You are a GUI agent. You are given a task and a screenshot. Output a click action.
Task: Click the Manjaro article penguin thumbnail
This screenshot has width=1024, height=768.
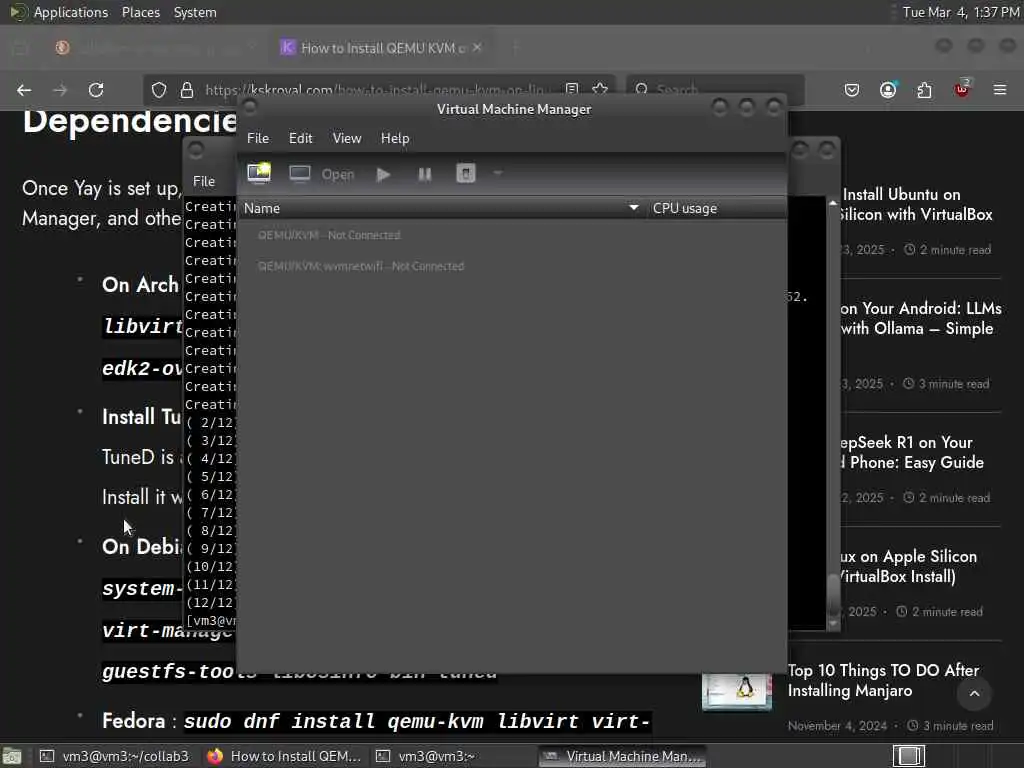point(737,691)
